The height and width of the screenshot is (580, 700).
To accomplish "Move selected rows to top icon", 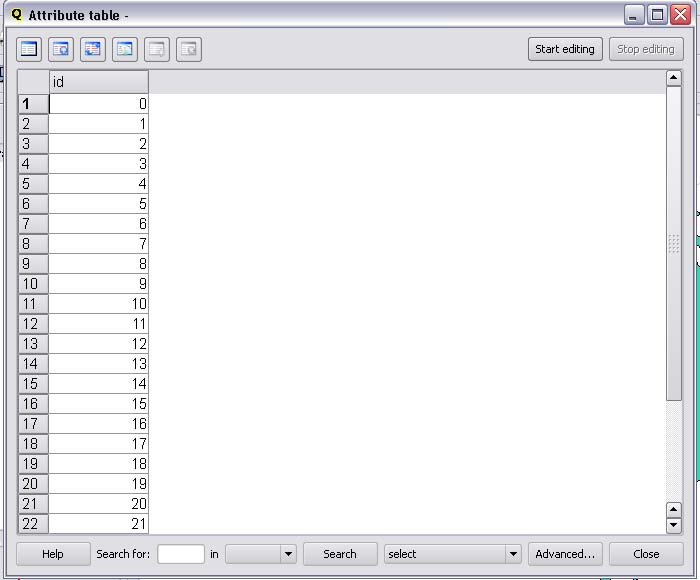I will [61, 49].
